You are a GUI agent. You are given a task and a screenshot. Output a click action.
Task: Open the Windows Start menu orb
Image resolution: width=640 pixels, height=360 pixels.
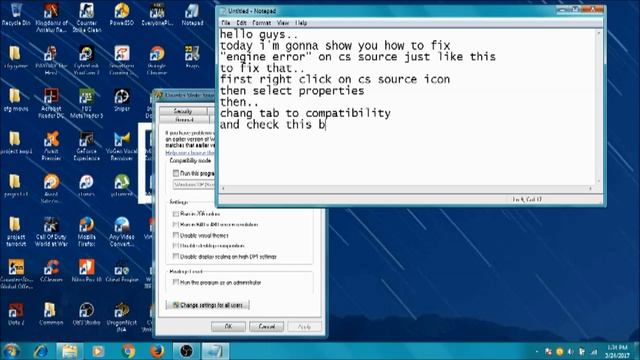[x=11, y=351]
